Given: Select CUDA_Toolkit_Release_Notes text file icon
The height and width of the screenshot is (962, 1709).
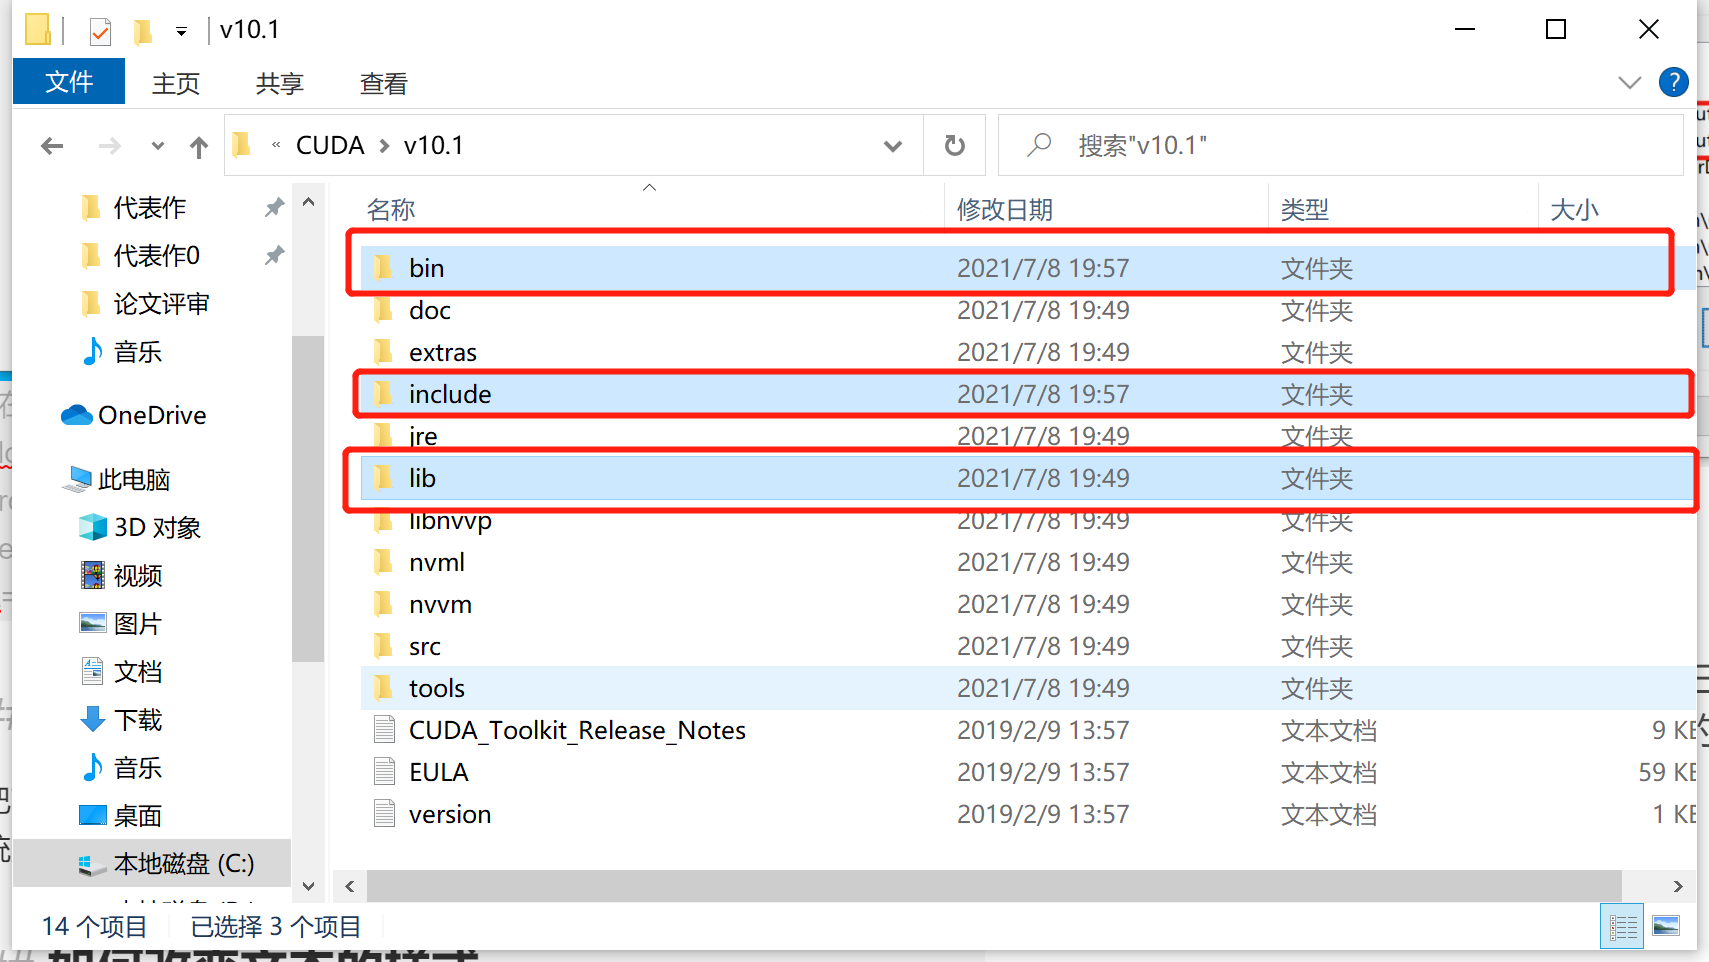Looking at the screenshot, I should [384, 730].
